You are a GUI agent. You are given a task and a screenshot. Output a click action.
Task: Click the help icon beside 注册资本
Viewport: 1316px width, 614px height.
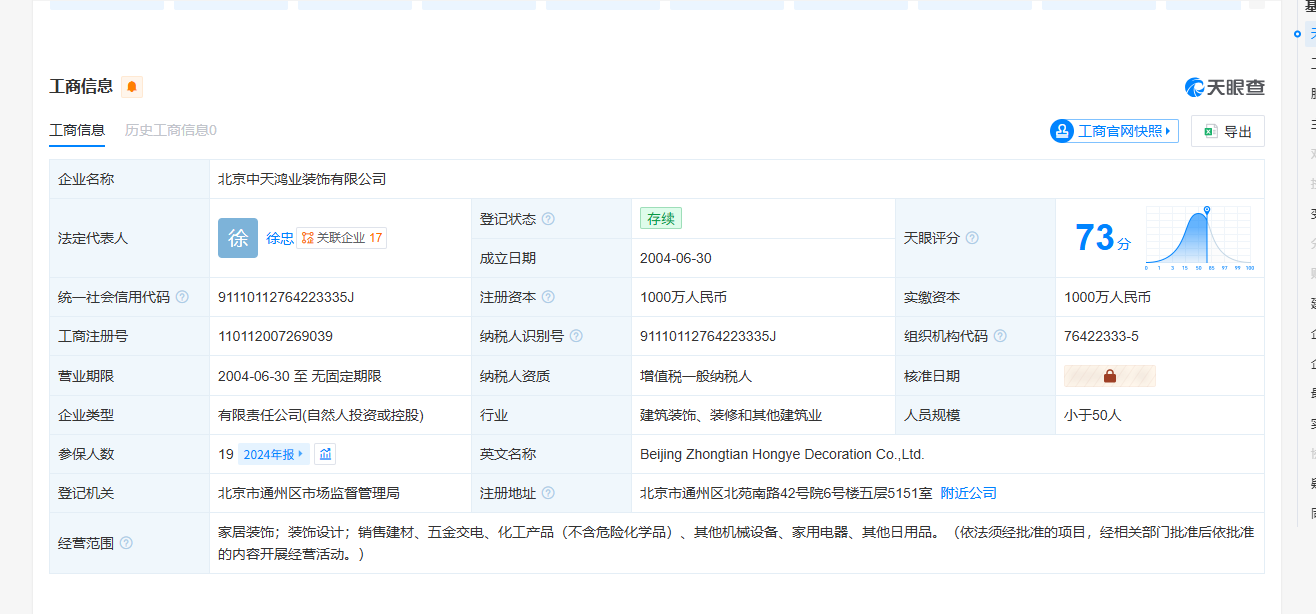[x=548, y=297]
